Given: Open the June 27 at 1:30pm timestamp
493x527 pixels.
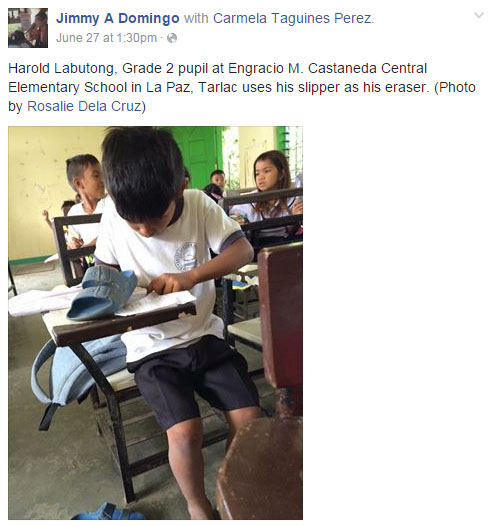Looking at the screenshot, I should [107, 38].
